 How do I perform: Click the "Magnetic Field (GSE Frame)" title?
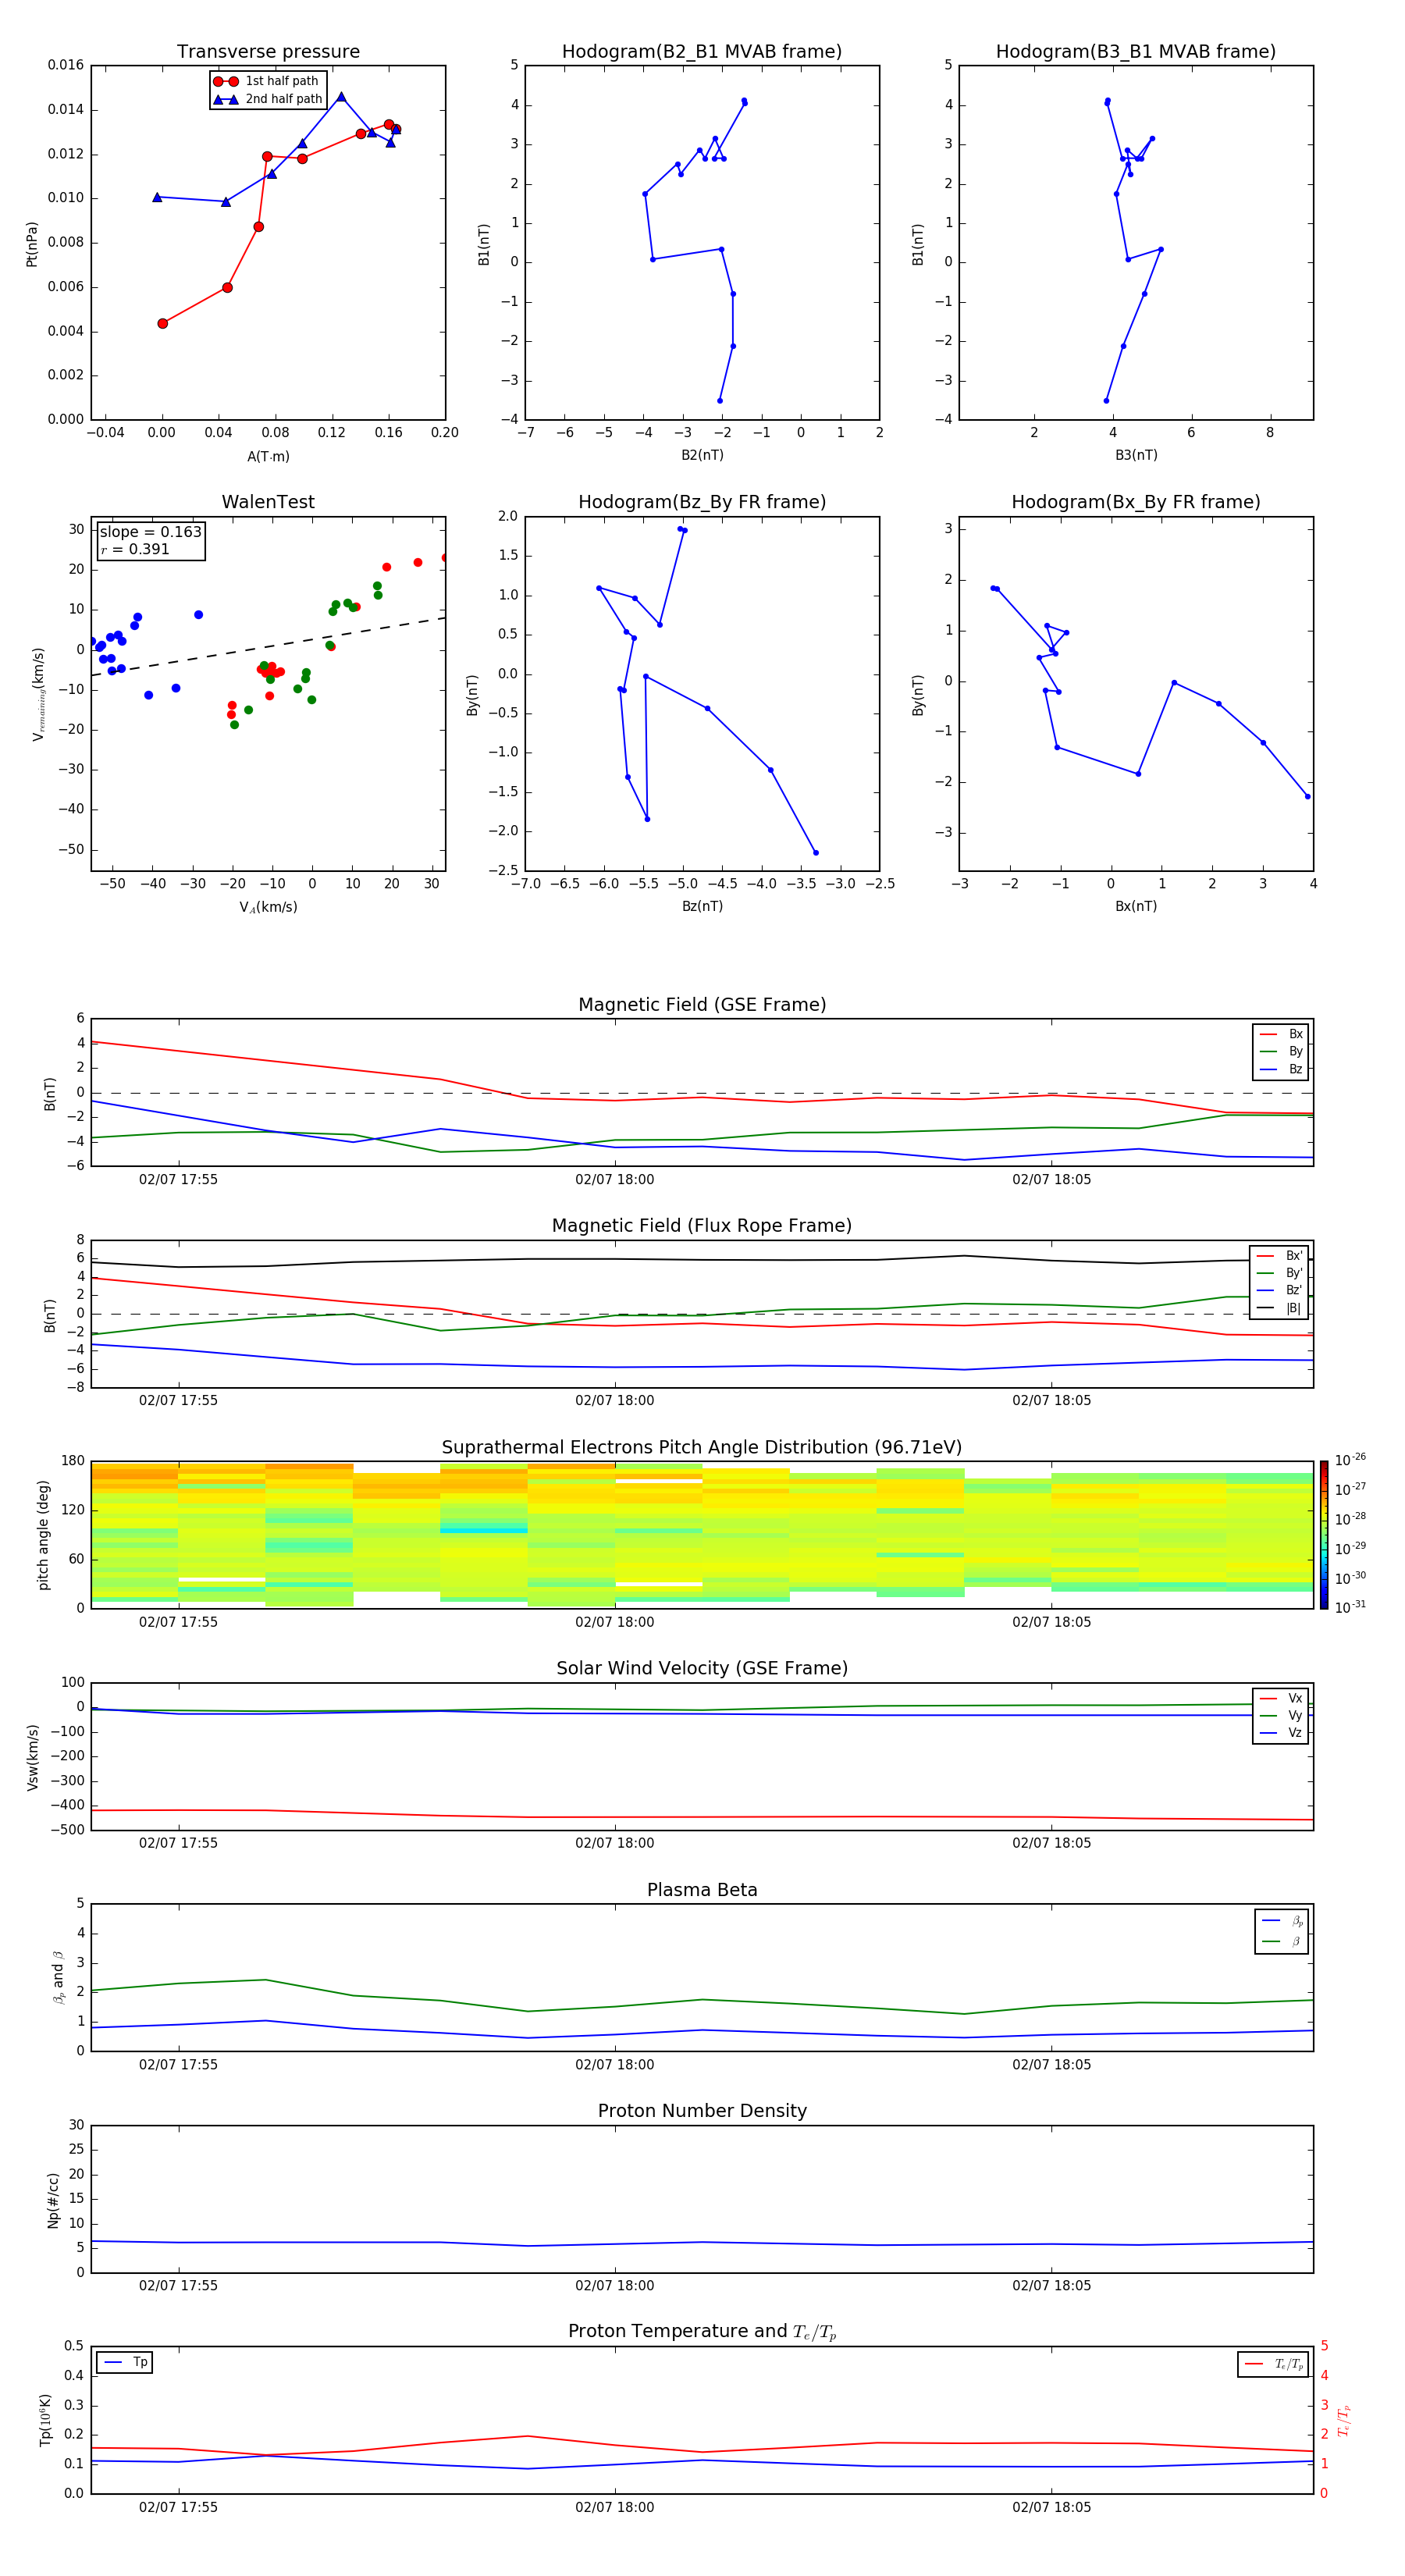(x=702, y=1005)
